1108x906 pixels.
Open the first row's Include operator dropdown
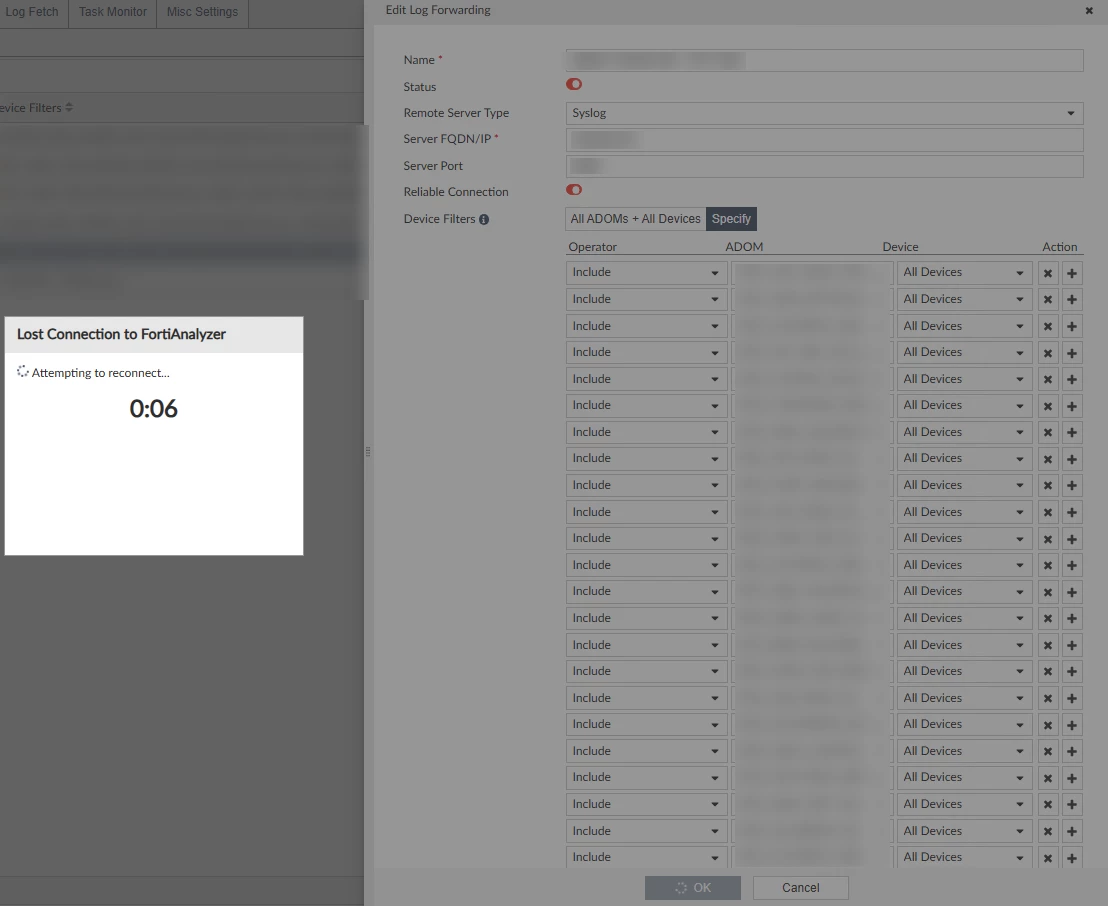click(646, 272)
